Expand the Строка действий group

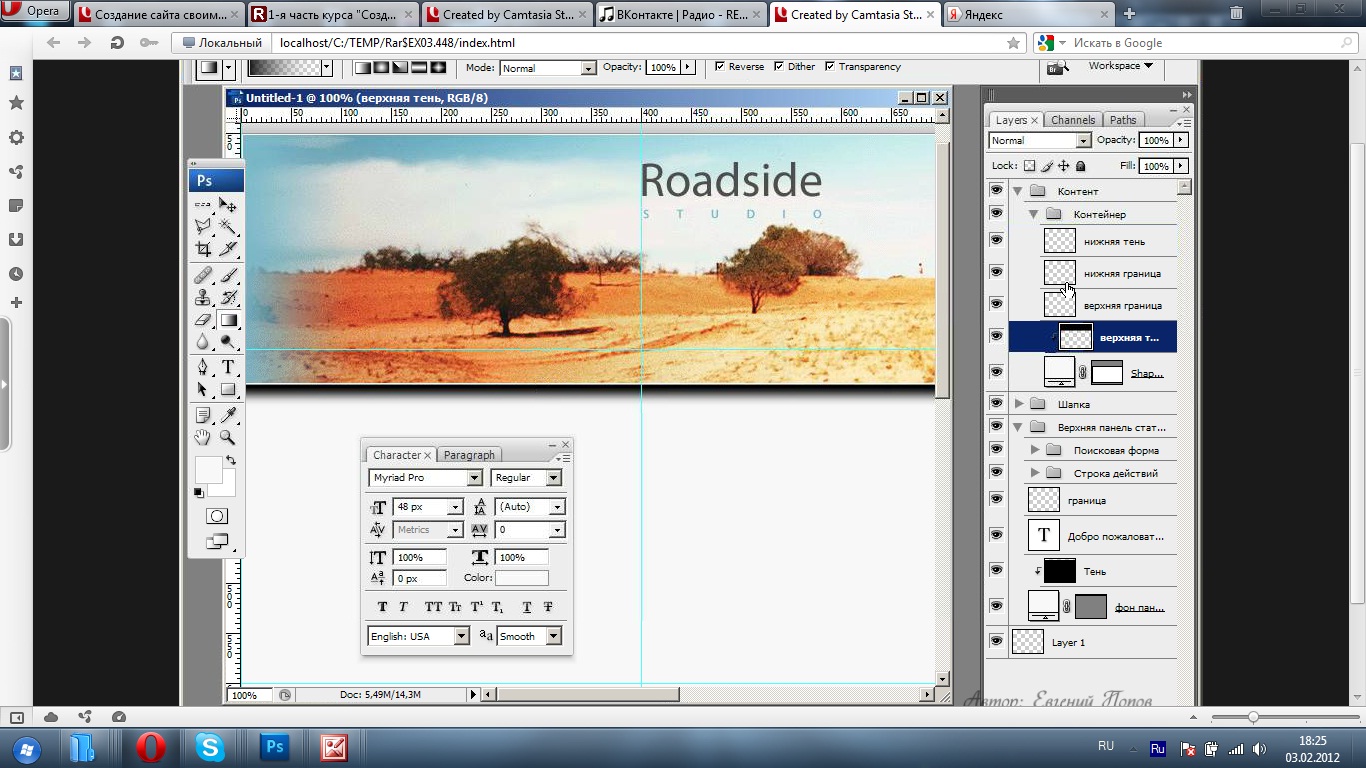pos(1035,473)
